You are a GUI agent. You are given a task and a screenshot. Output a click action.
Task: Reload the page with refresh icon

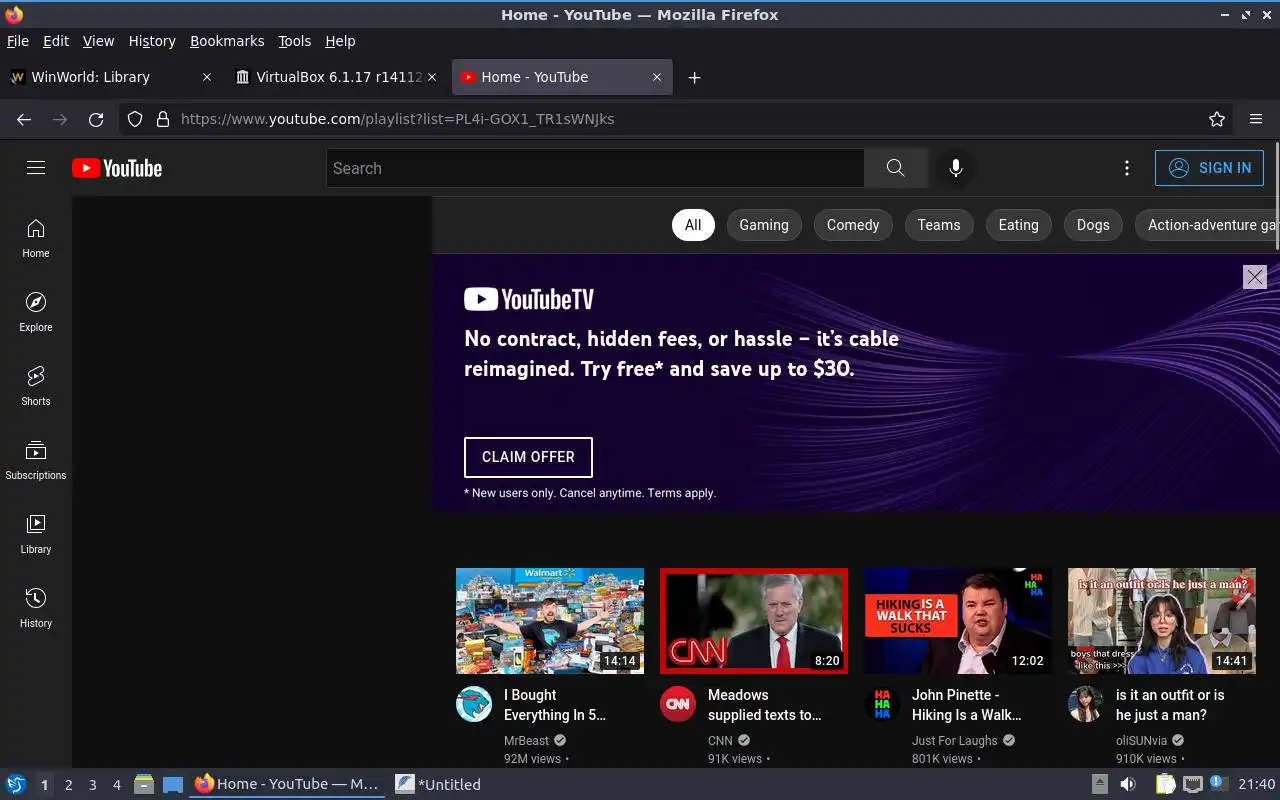pos(96,119)
